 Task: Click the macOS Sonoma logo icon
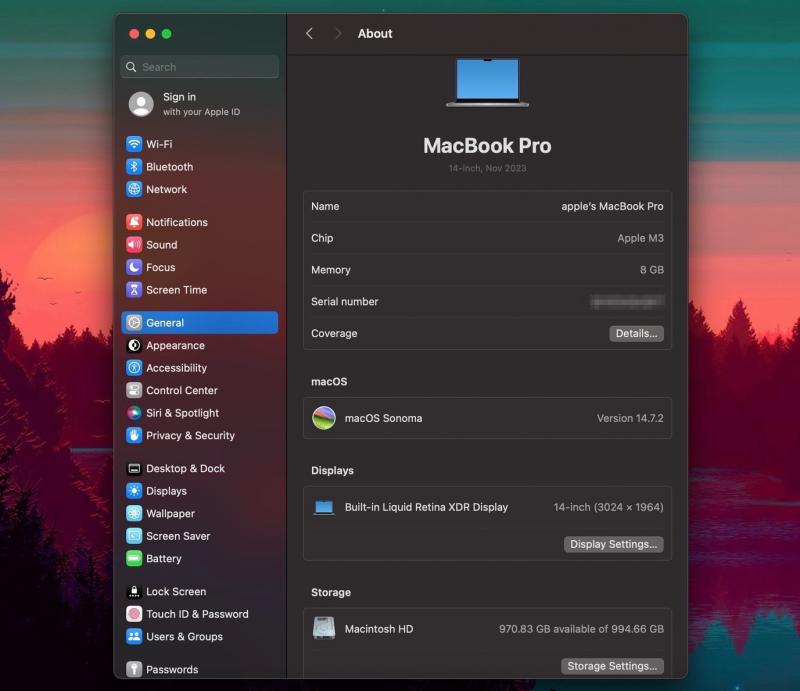click(x=324, y=418)
